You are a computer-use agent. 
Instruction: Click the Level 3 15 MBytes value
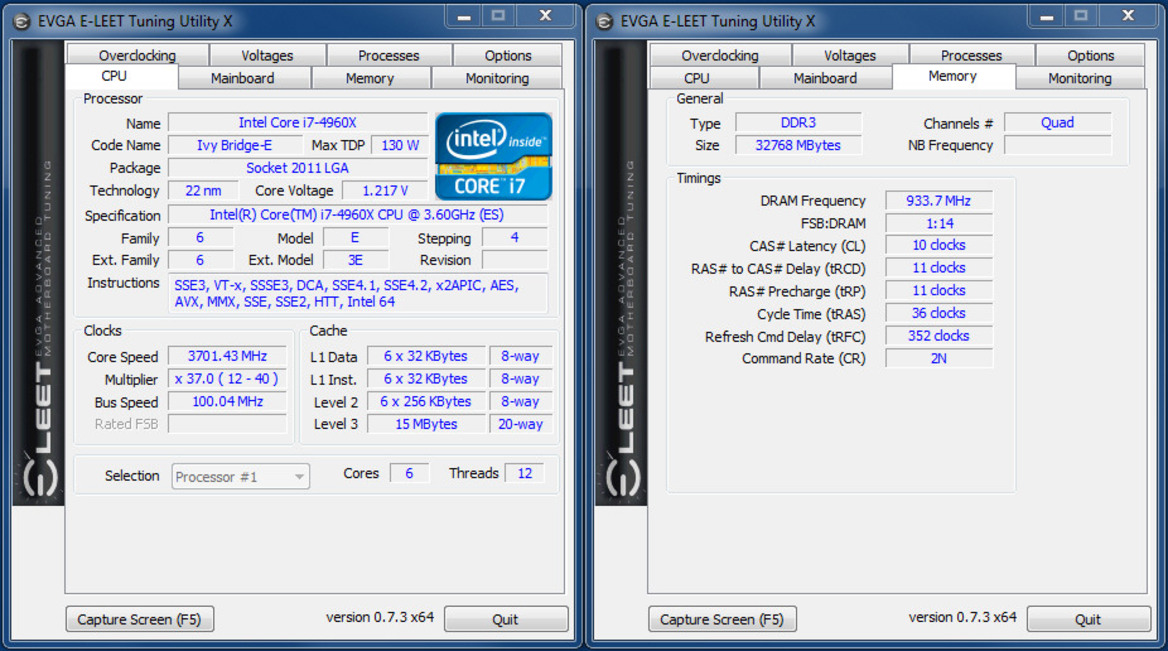(426, 424)
